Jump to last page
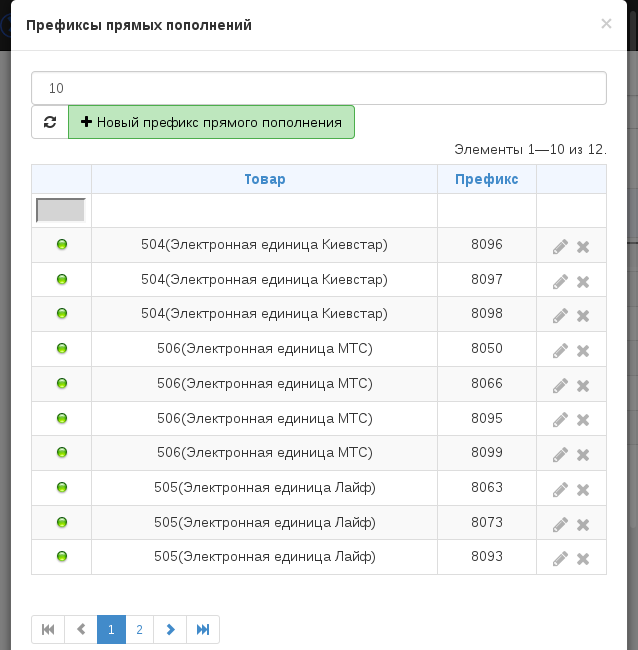Image resolution: width=638 pixels, height=650 pixels. [x=203, y=629]
